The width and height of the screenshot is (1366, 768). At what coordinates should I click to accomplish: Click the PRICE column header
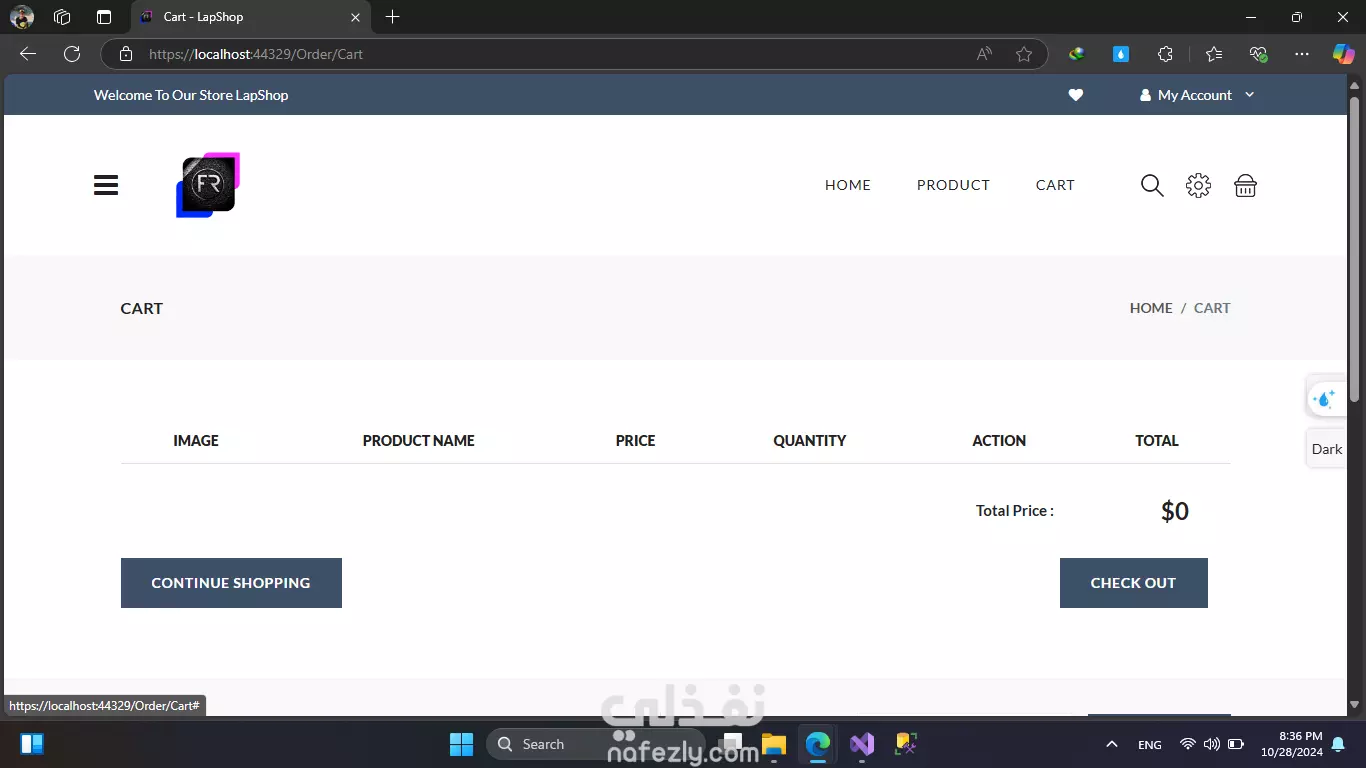pyautogui.click(x=636, y=441)
